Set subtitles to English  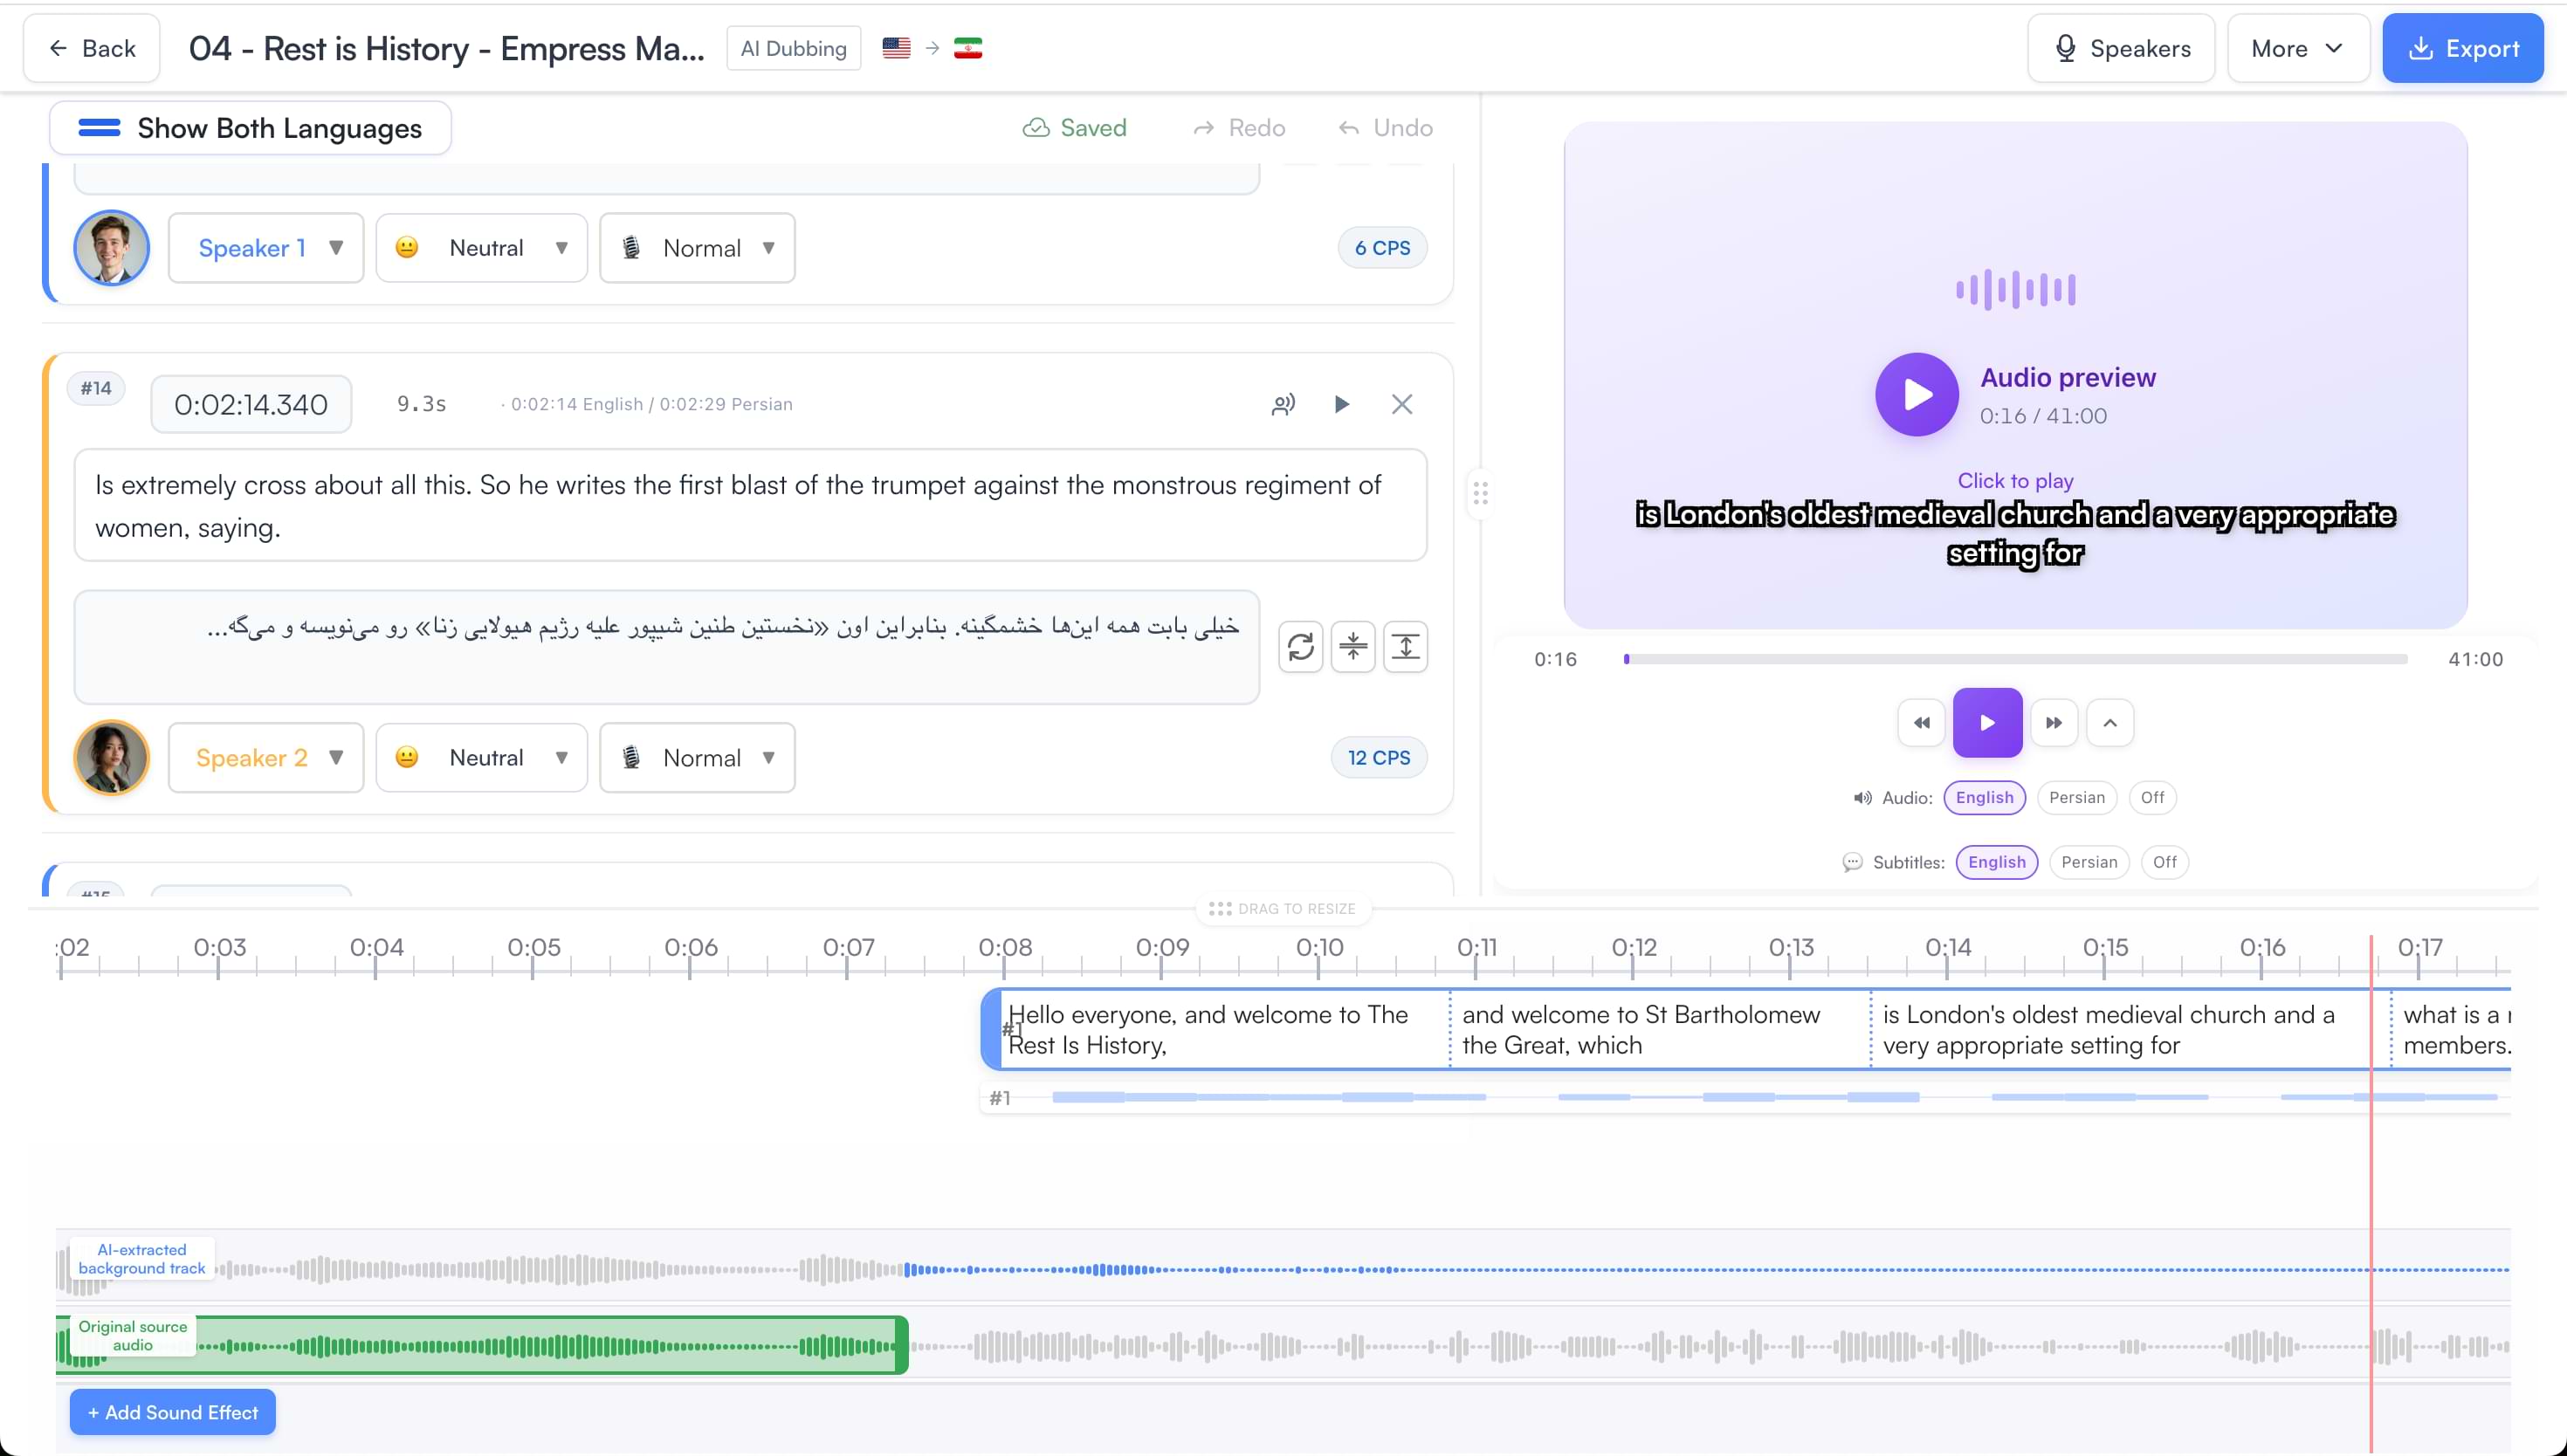[x=1996, y=862]
